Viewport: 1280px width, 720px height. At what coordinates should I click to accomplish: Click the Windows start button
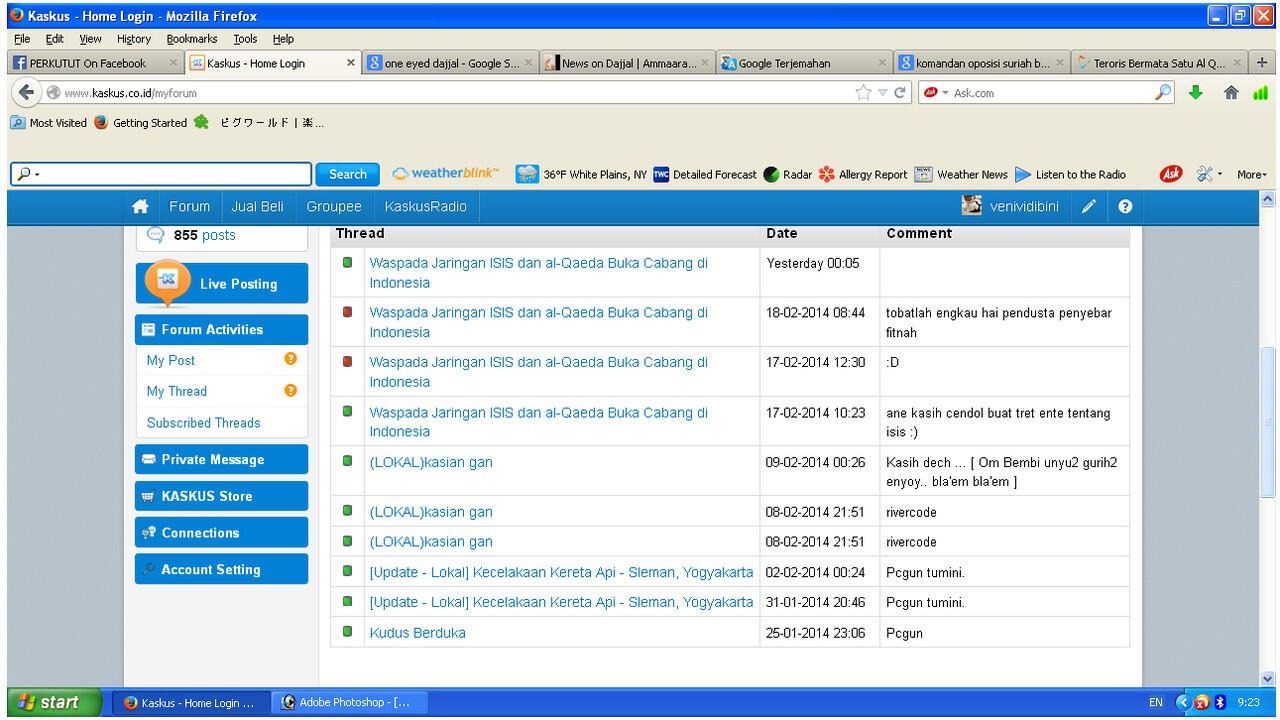[54, 702]
